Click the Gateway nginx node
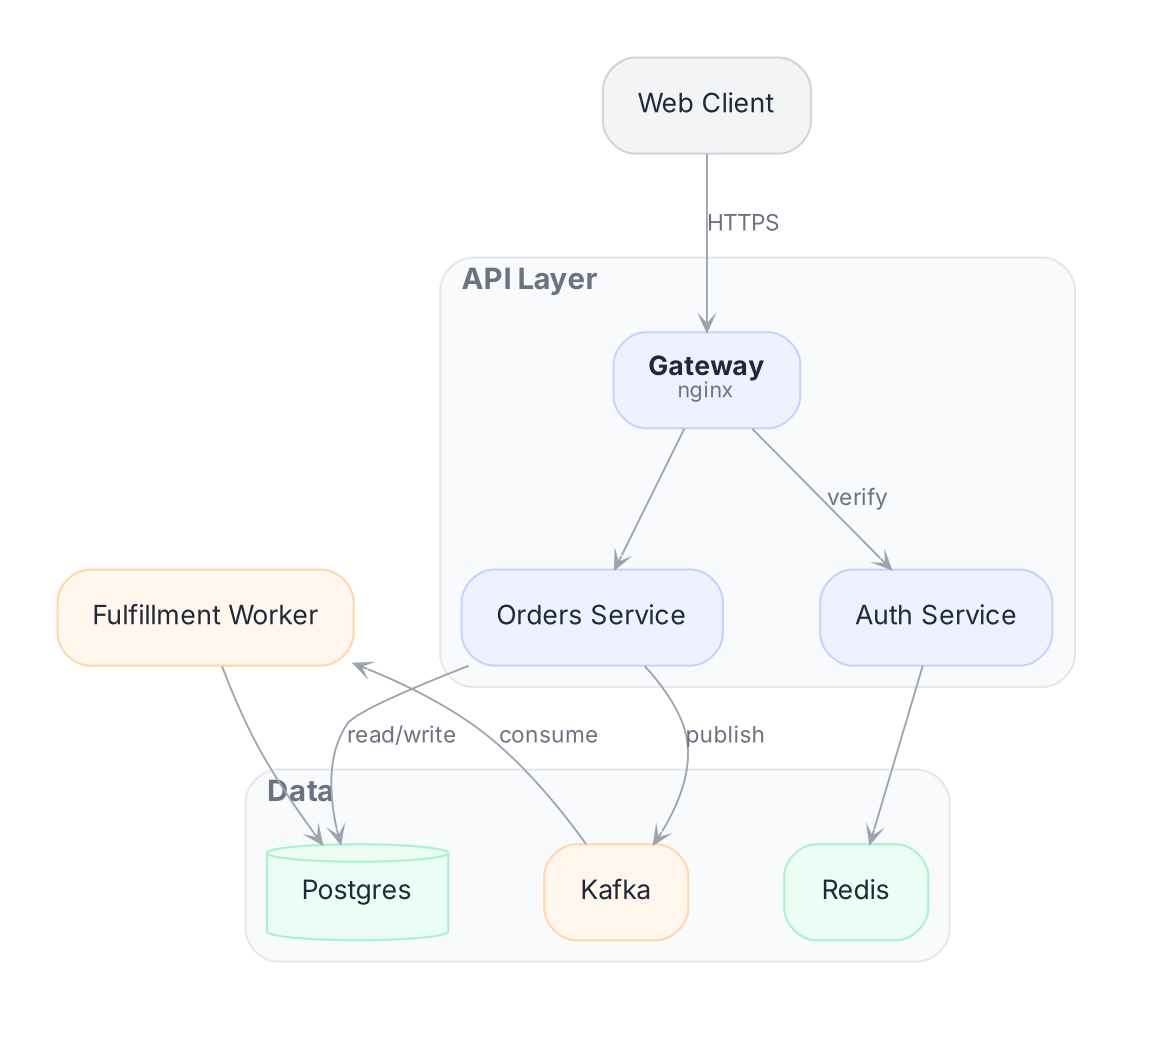1154x1041 pixels. [x=707, y=380]
